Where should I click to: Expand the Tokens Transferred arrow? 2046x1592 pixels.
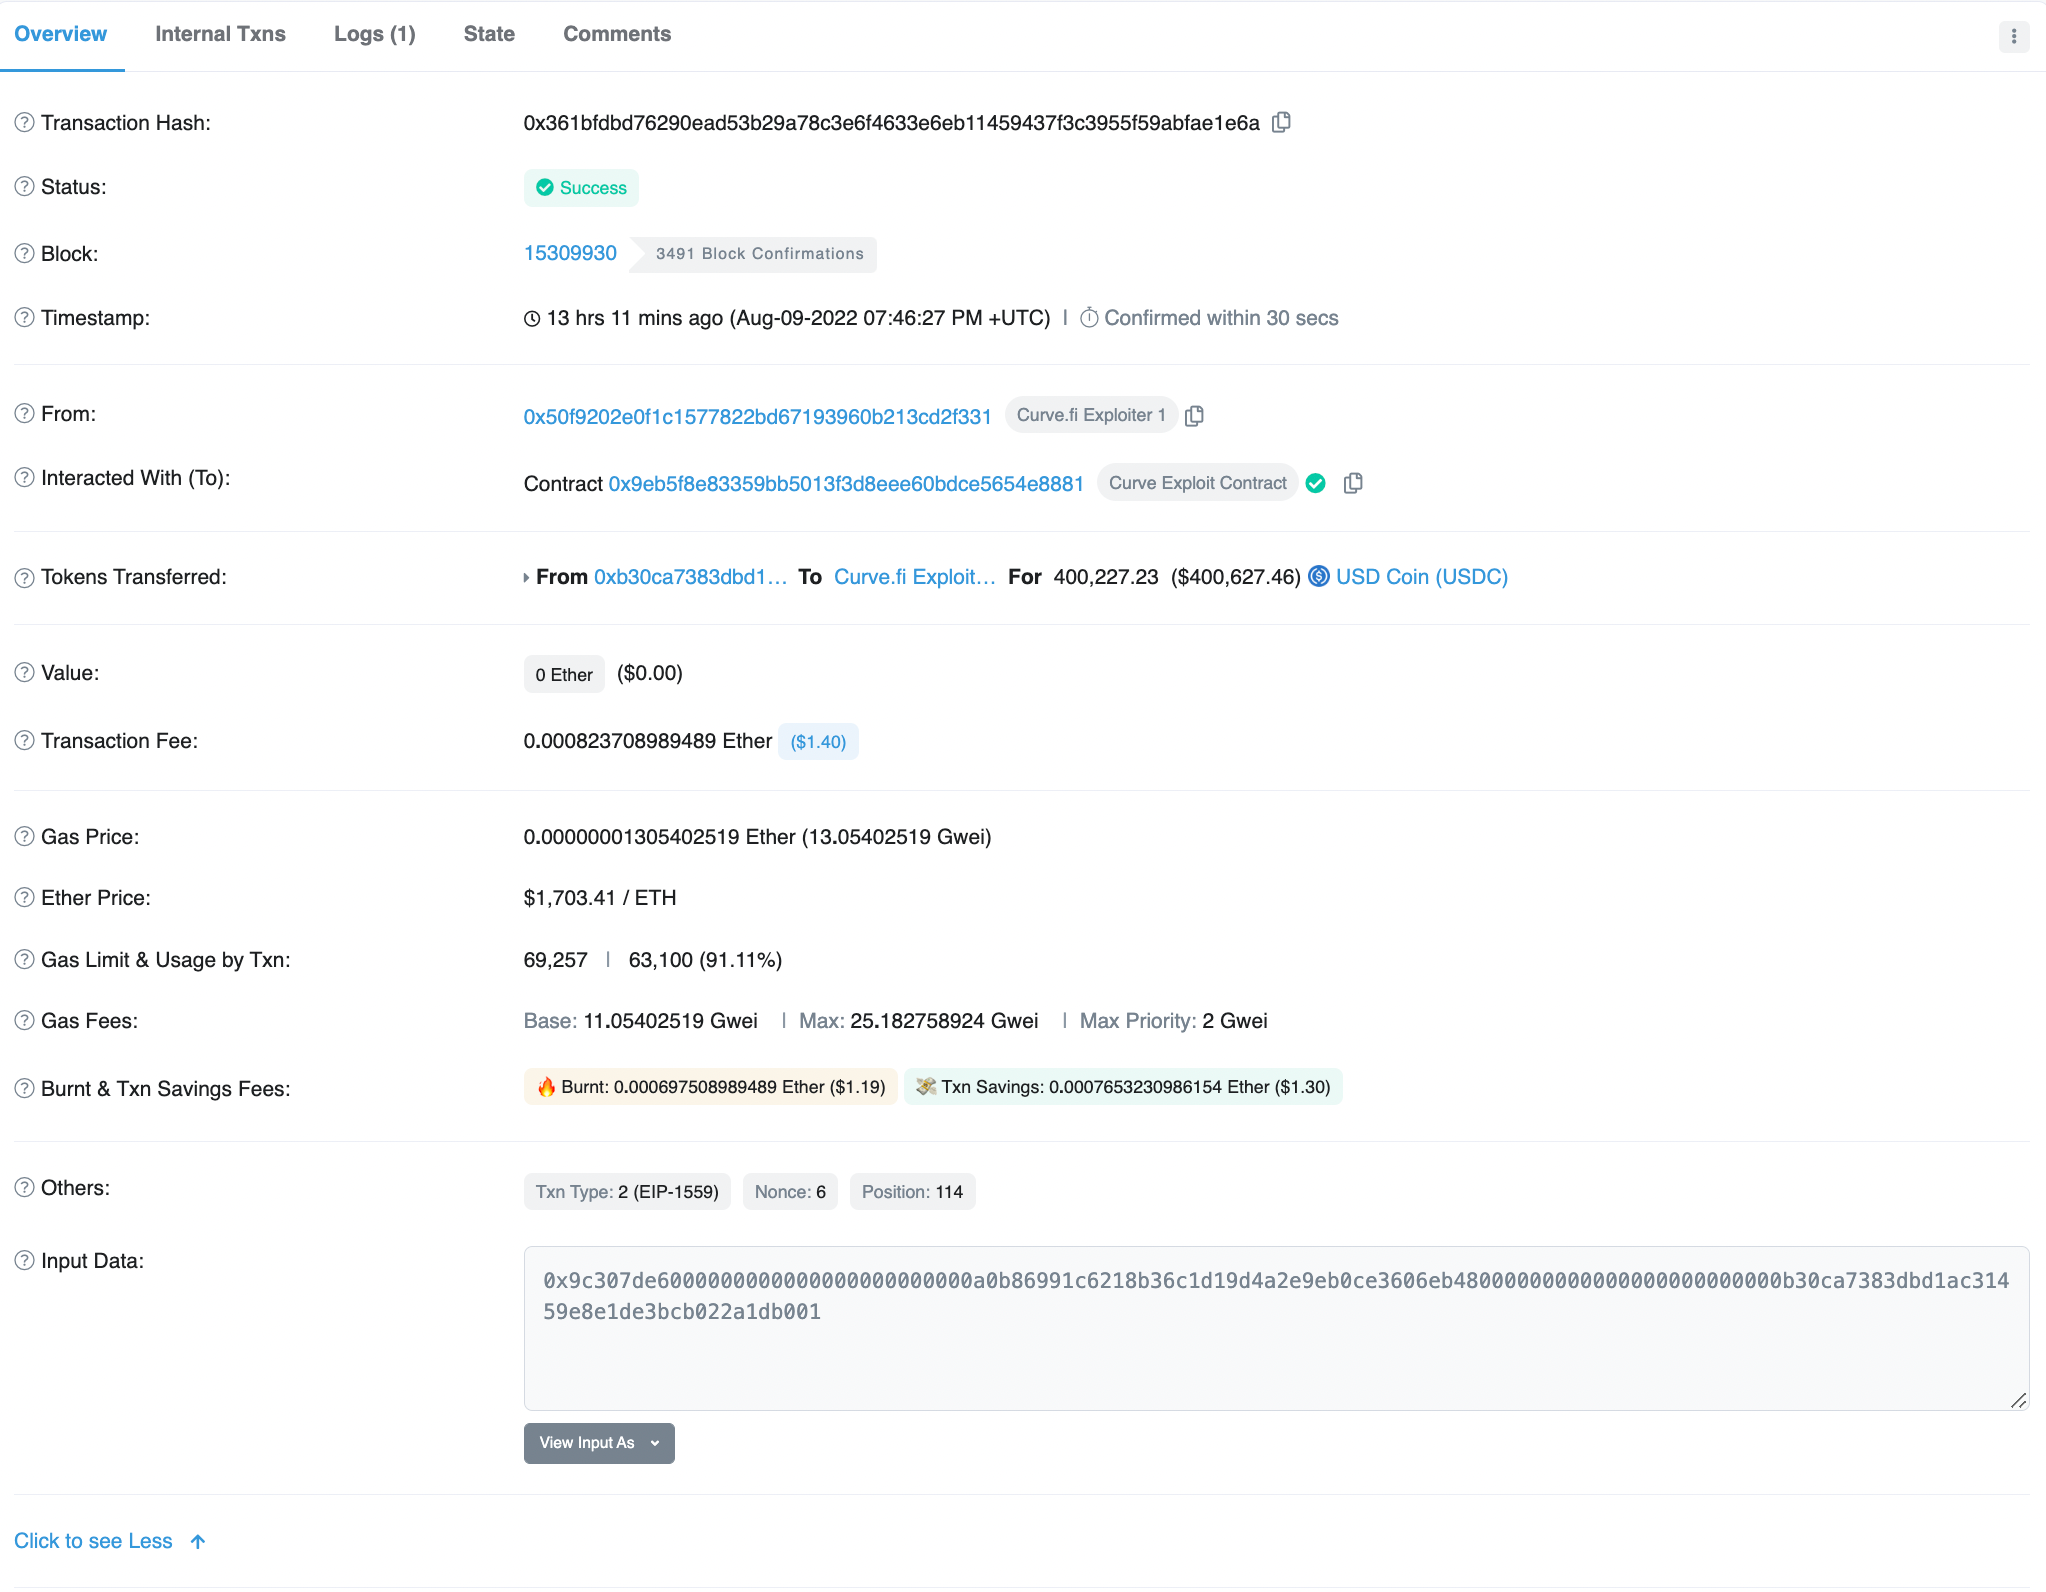coord(526,578)
